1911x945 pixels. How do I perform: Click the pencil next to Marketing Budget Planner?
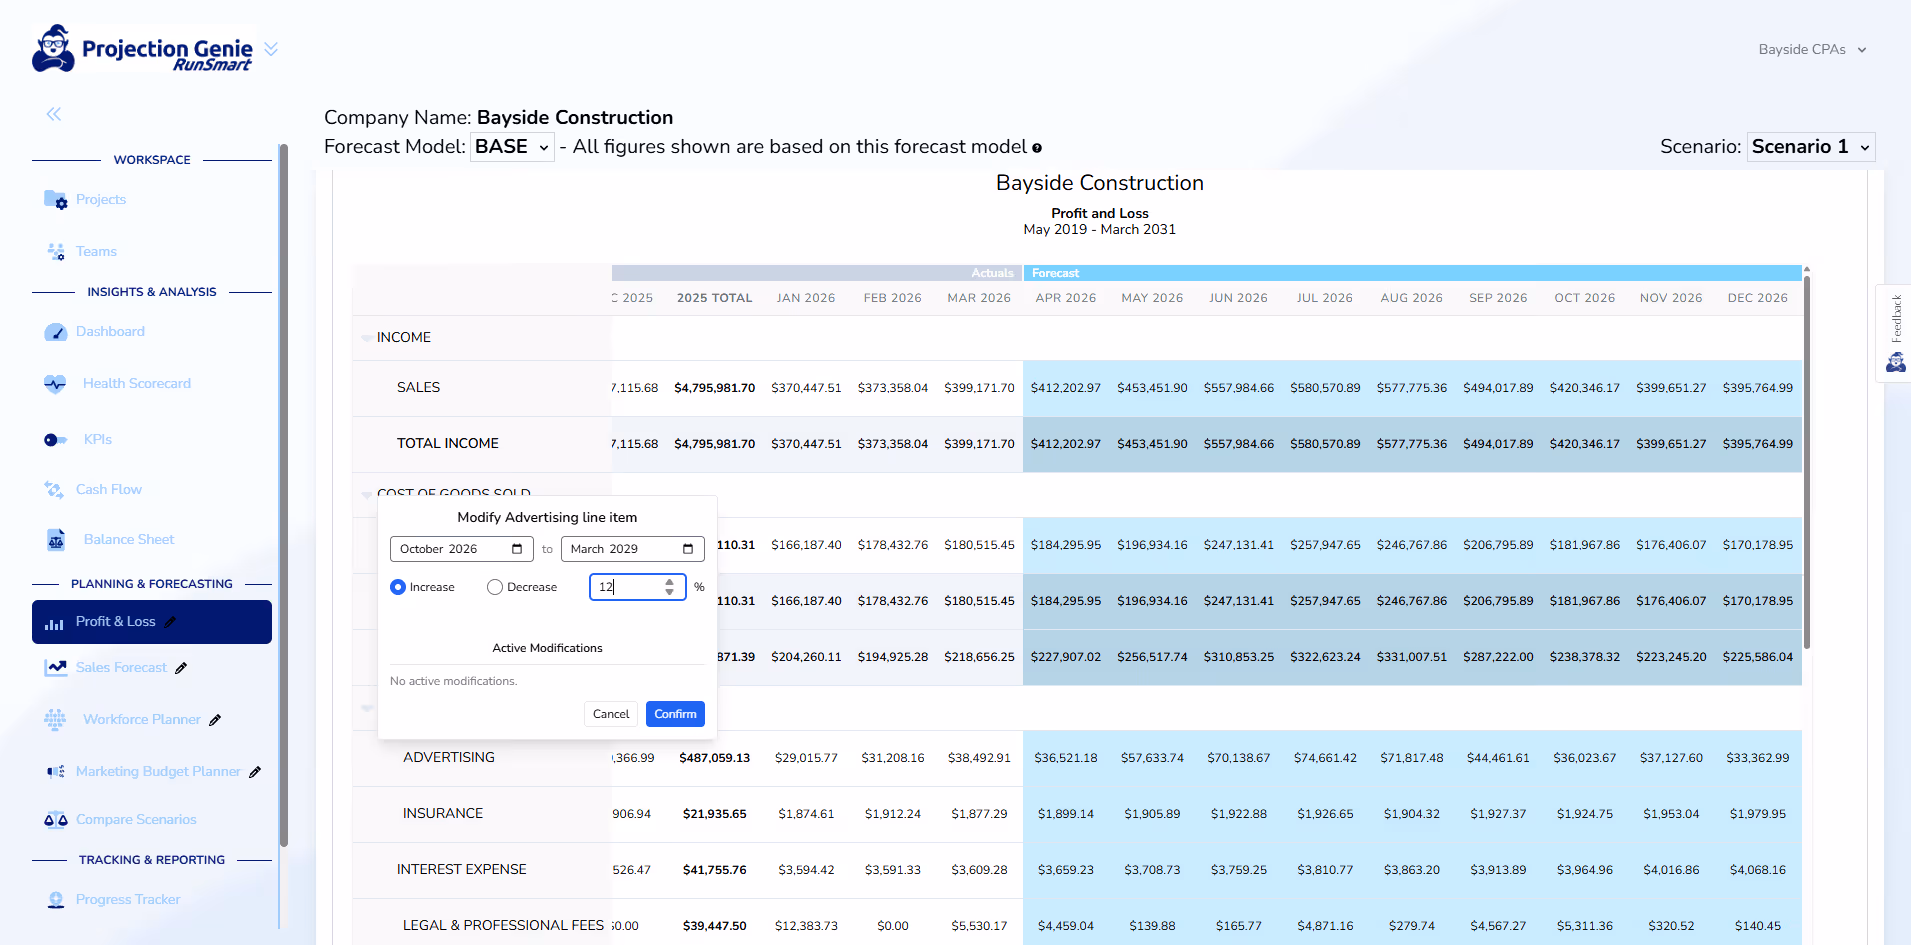pos(255,772)
